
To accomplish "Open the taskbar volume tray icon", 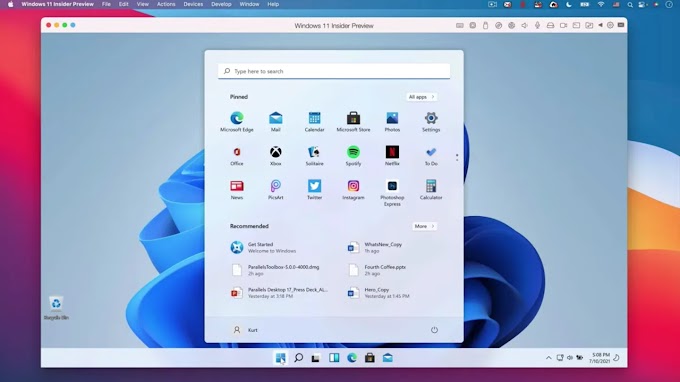I will [x=569, y=358].
